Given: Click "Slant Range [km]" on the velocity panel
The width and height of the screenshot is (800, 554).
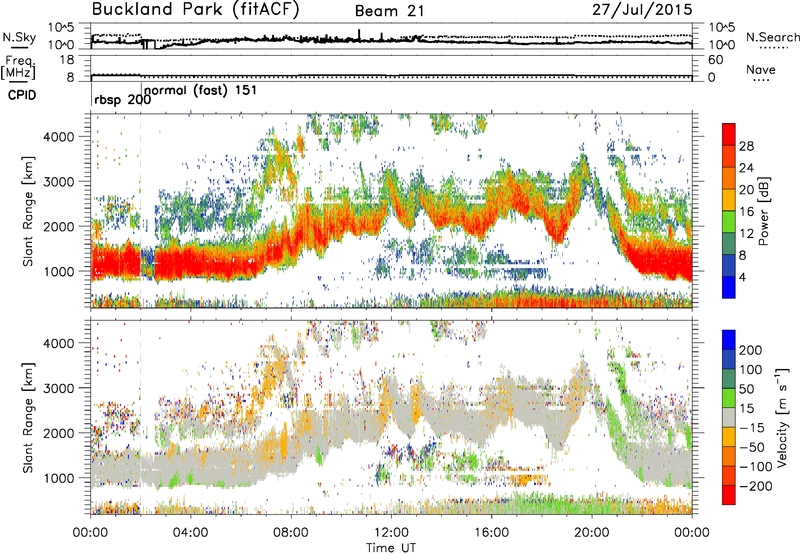Looking at the screenshot, I should [28, 418].
